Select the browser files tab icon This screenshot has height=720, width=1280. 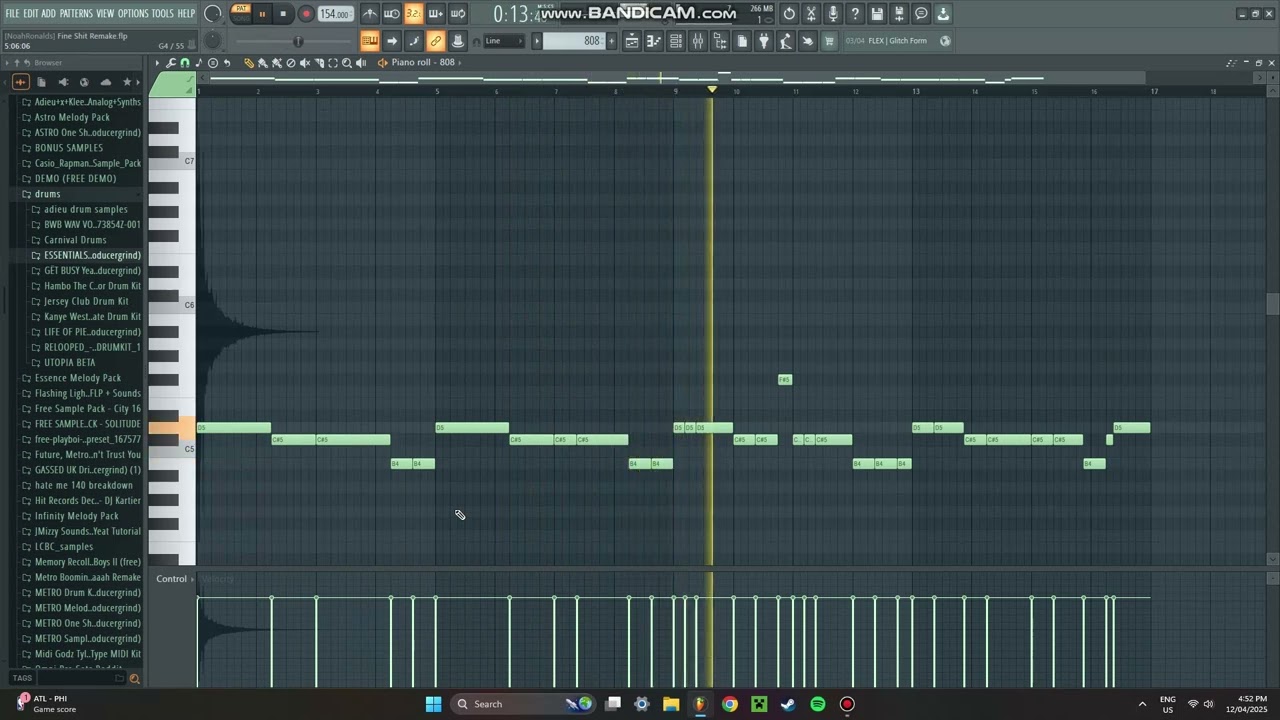[41, 82]
